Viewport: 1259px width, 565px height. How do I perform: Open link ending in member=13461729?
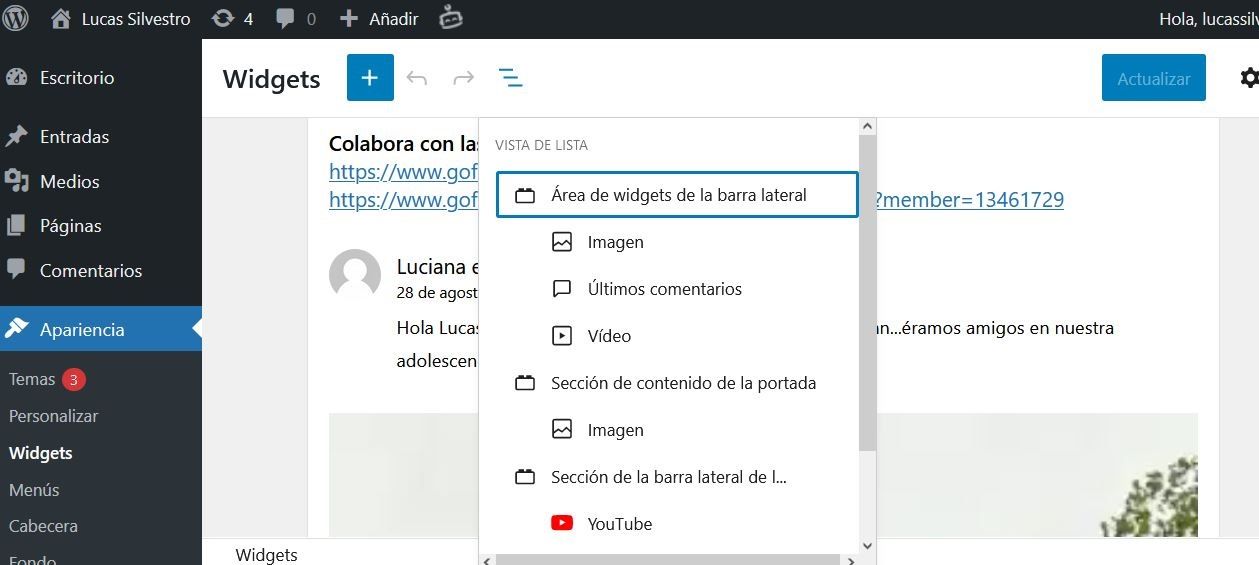click(969, 199)
